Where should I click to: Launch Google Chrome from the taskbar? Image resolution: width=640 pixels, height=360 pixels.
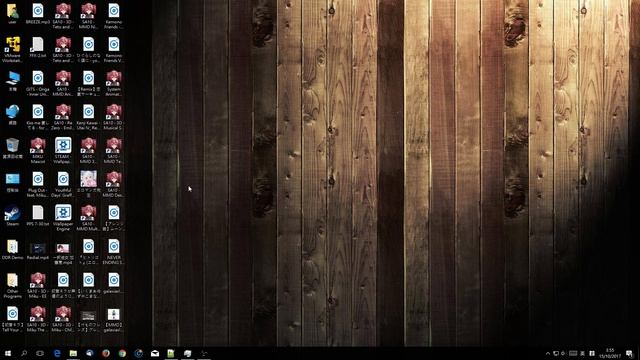click(122, 353)
